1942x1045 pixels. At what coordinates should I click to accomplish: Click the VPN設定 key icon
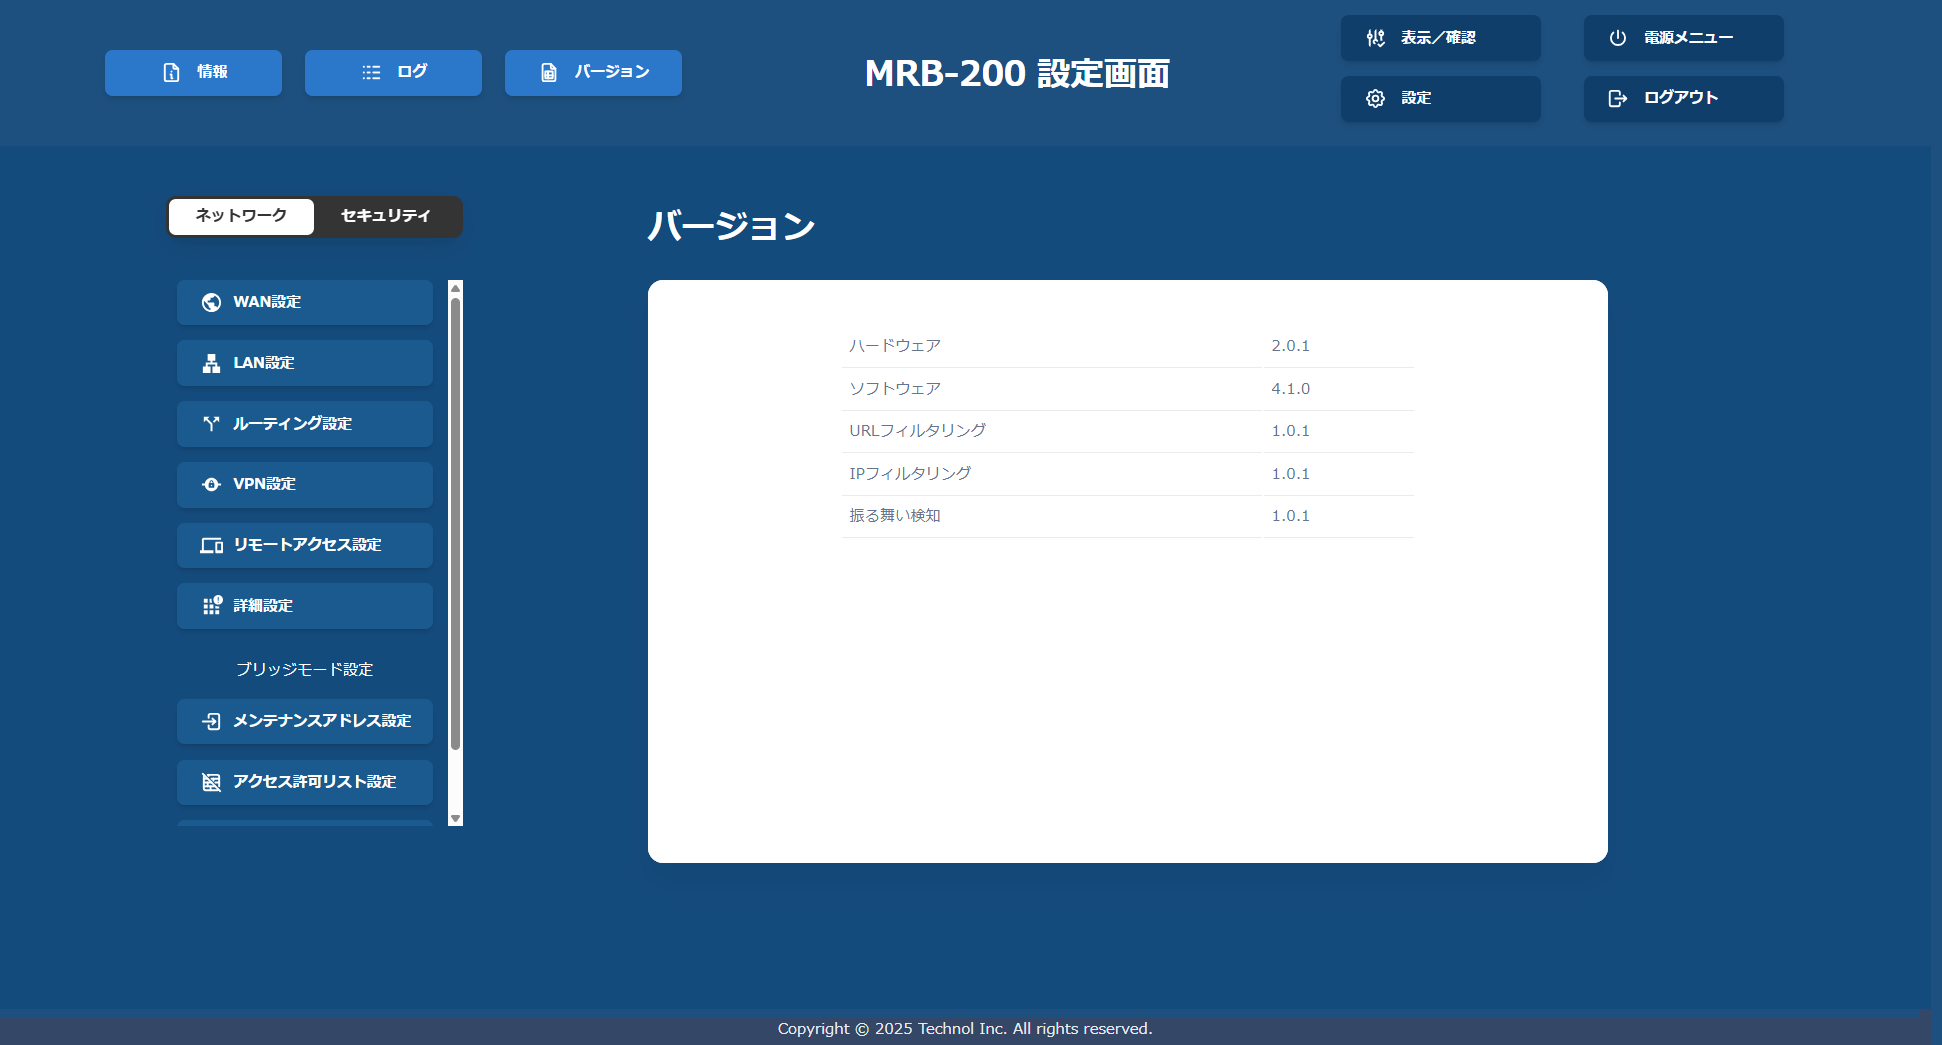tap(211, 484)
